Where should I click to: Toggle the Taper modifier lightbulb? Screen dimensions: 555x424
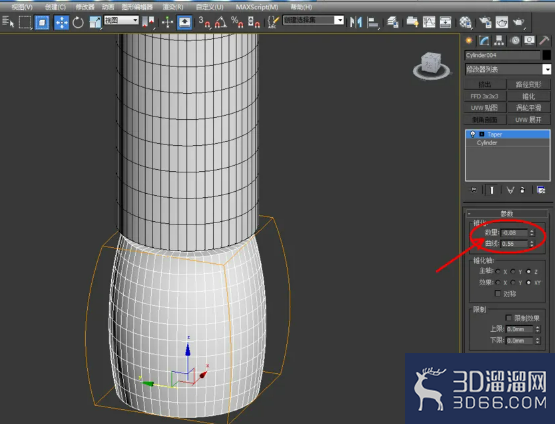[473, 134]
